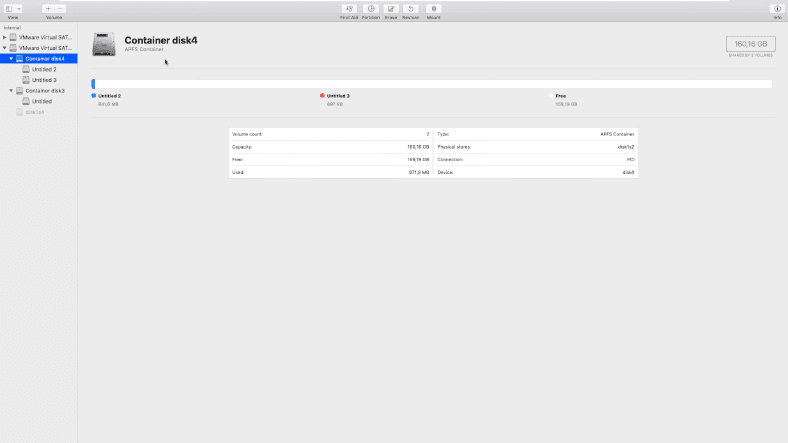Collapse the Container disk4 tree row
Viewport: 788px width, 443px height.
click(11, 59)
